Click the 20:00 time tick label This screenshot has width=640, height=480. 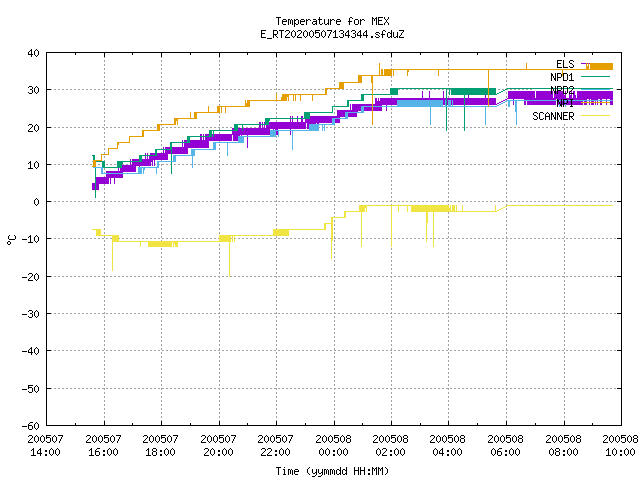[219, 452]
